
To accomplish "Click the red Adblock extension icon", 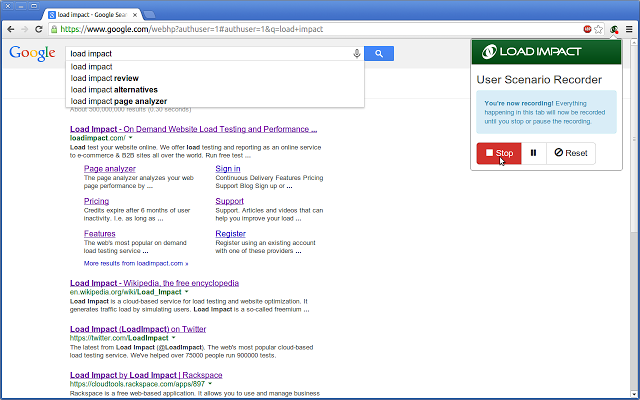I will pos(588,30).
